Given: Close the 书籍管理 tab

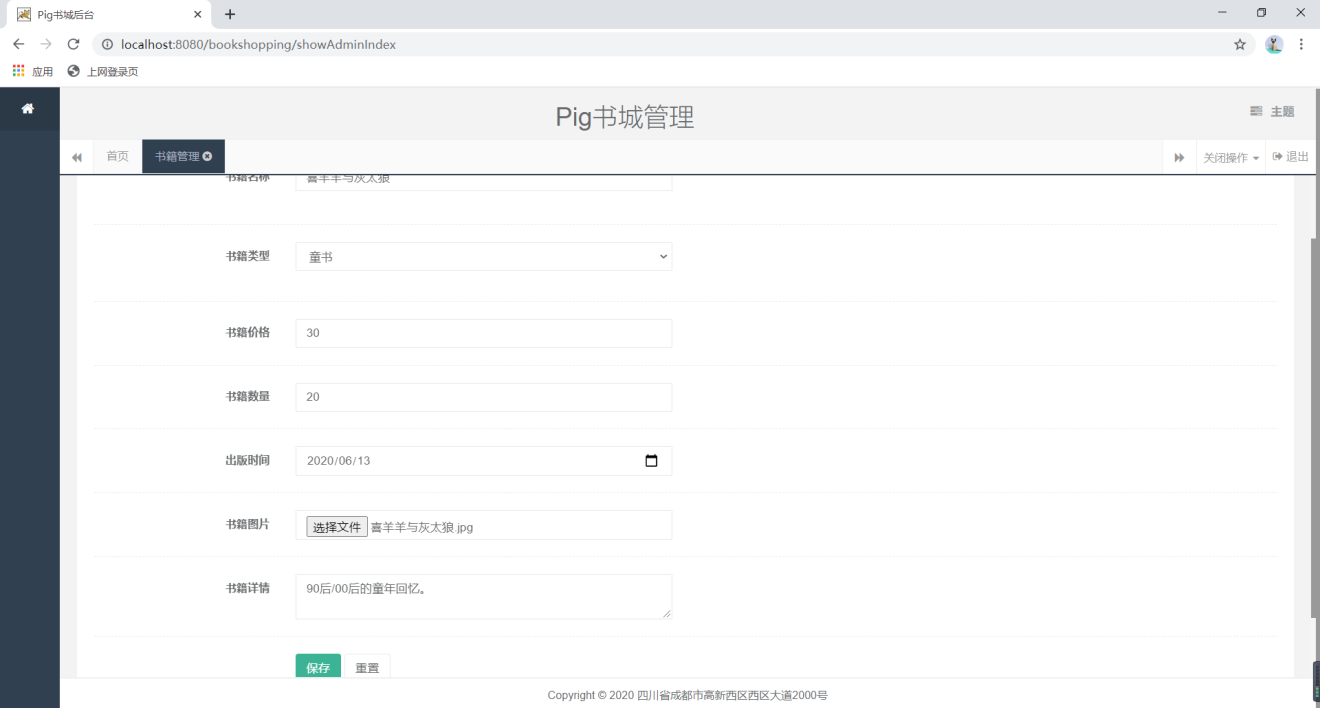Looking at the screenshot, I should [207, 156].
